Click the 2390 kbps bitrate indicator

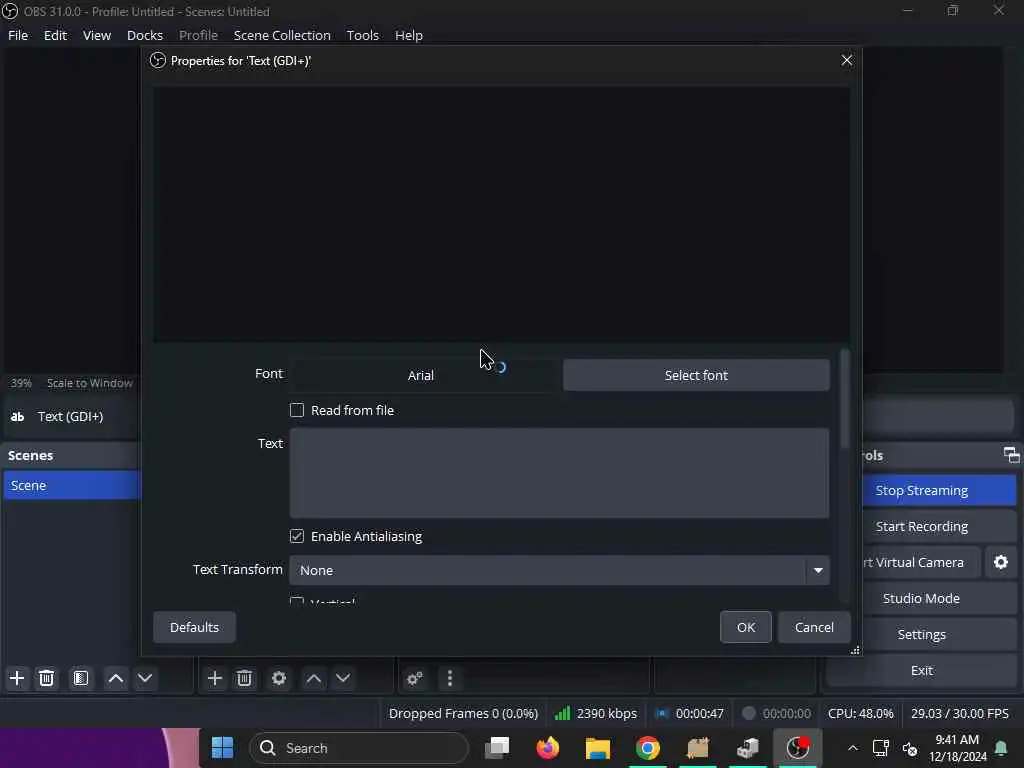pyautogui.click(x=596, y=714)
